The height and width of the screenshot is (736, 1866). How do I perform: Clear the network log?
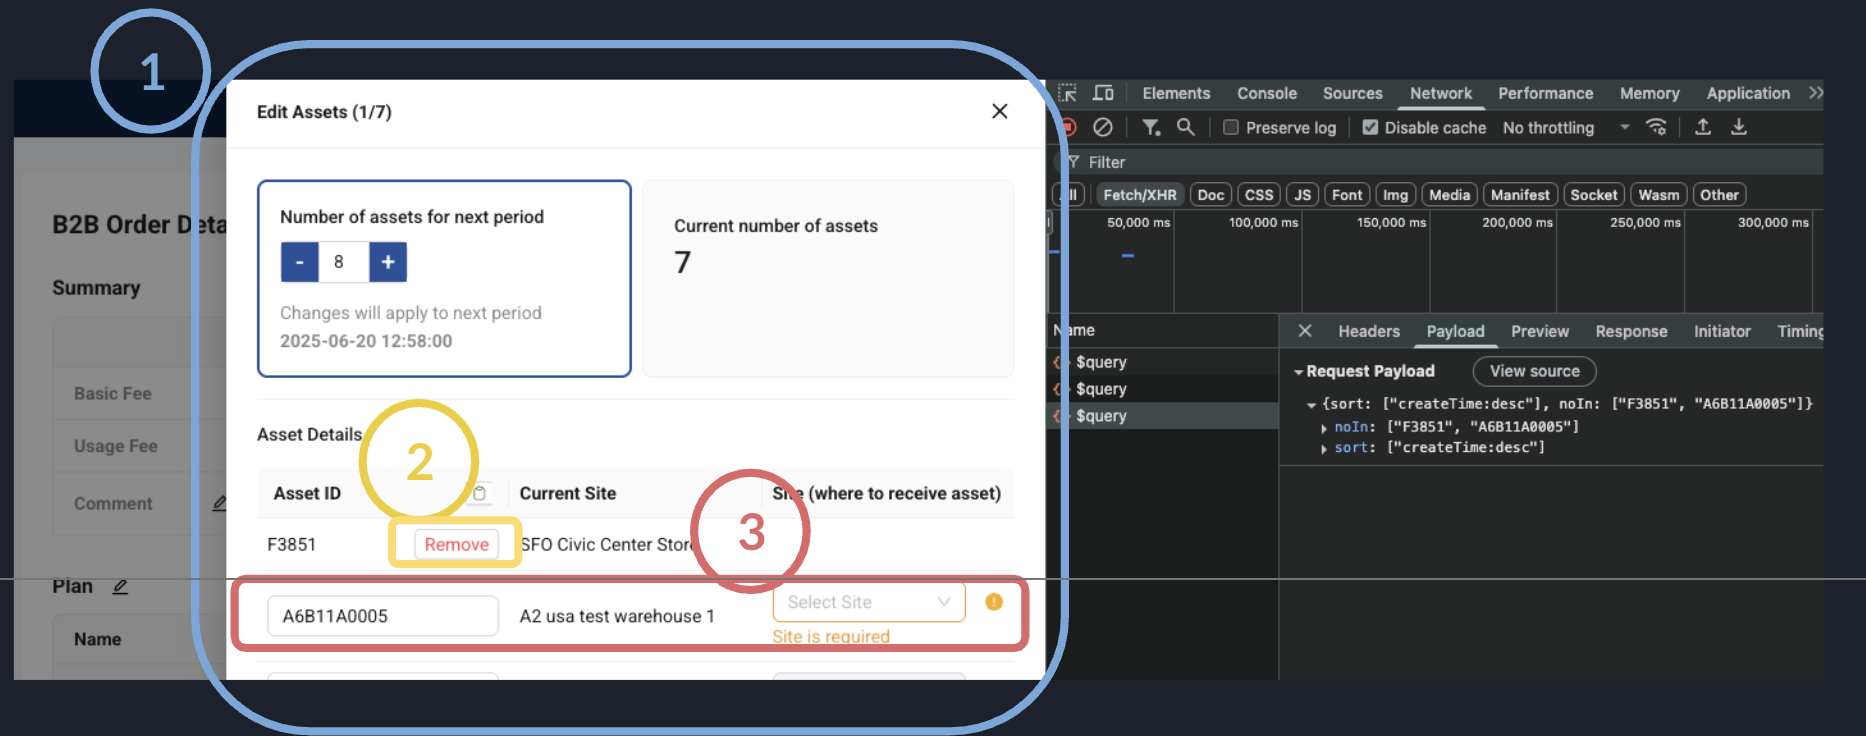pyautogui.click(x=1103, y=127)
